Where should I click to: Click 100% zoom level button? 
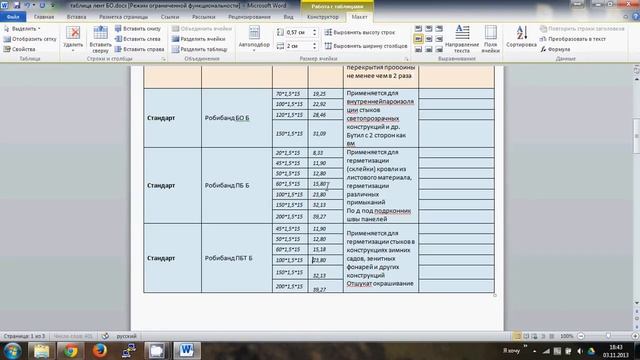[x=567, y=336]
